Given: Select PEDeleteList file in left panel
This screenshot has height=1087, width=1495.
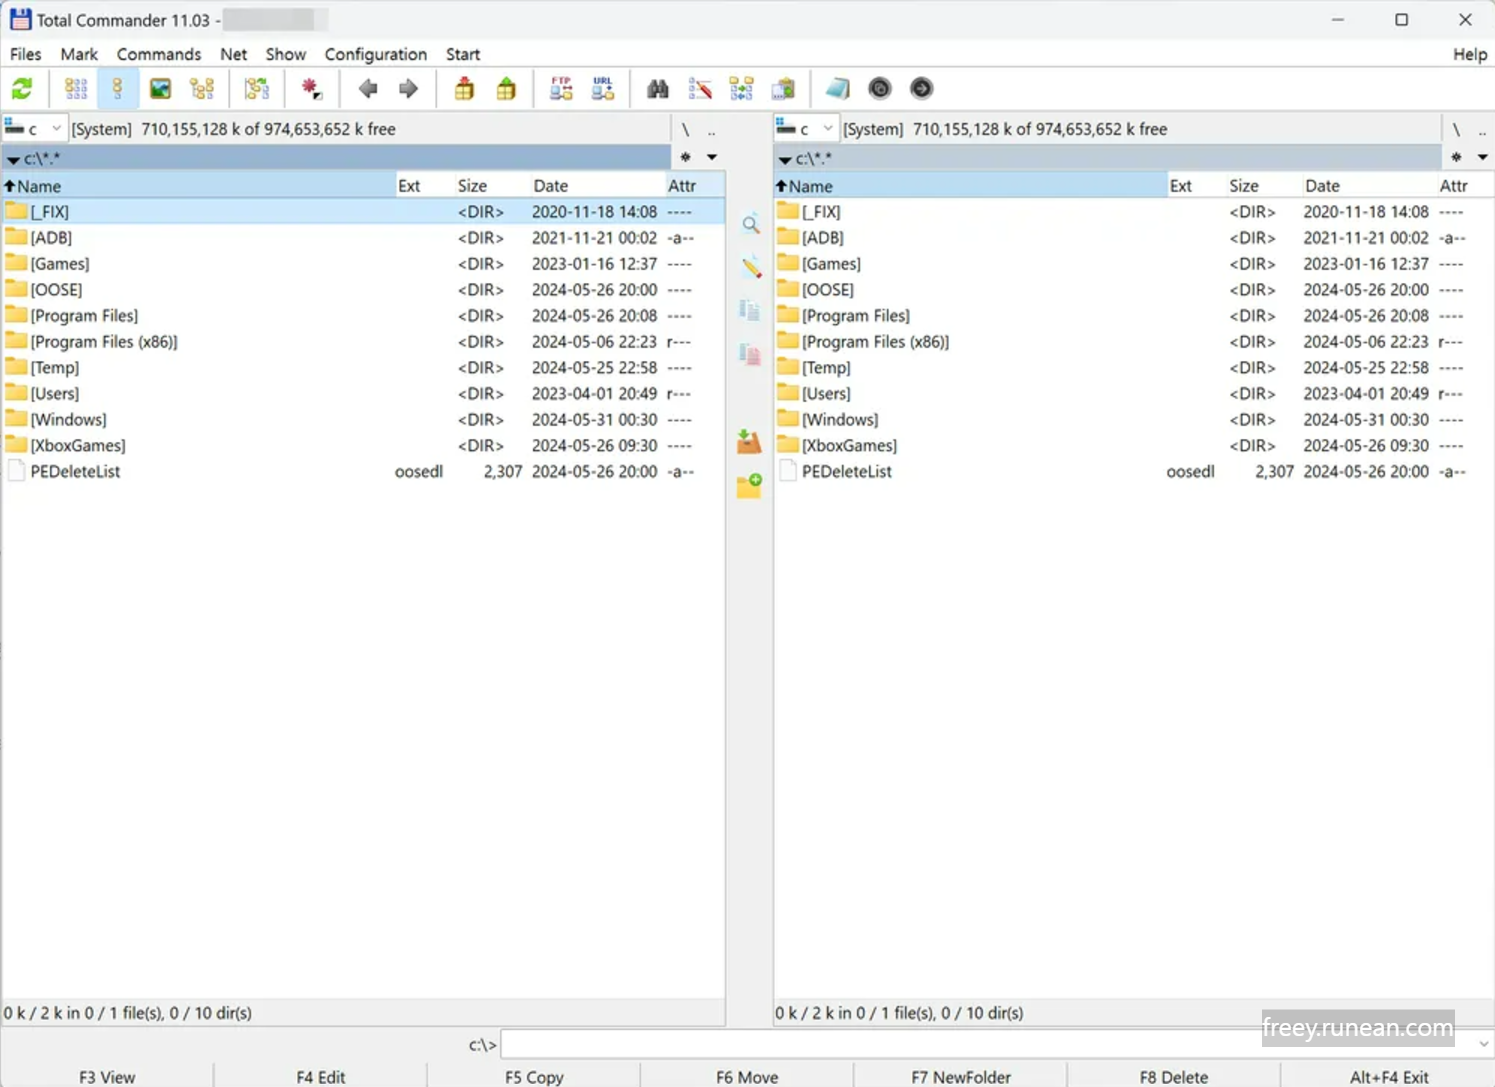Looking at the screenshot, I should pyautogui.click(x=363, y=471).
